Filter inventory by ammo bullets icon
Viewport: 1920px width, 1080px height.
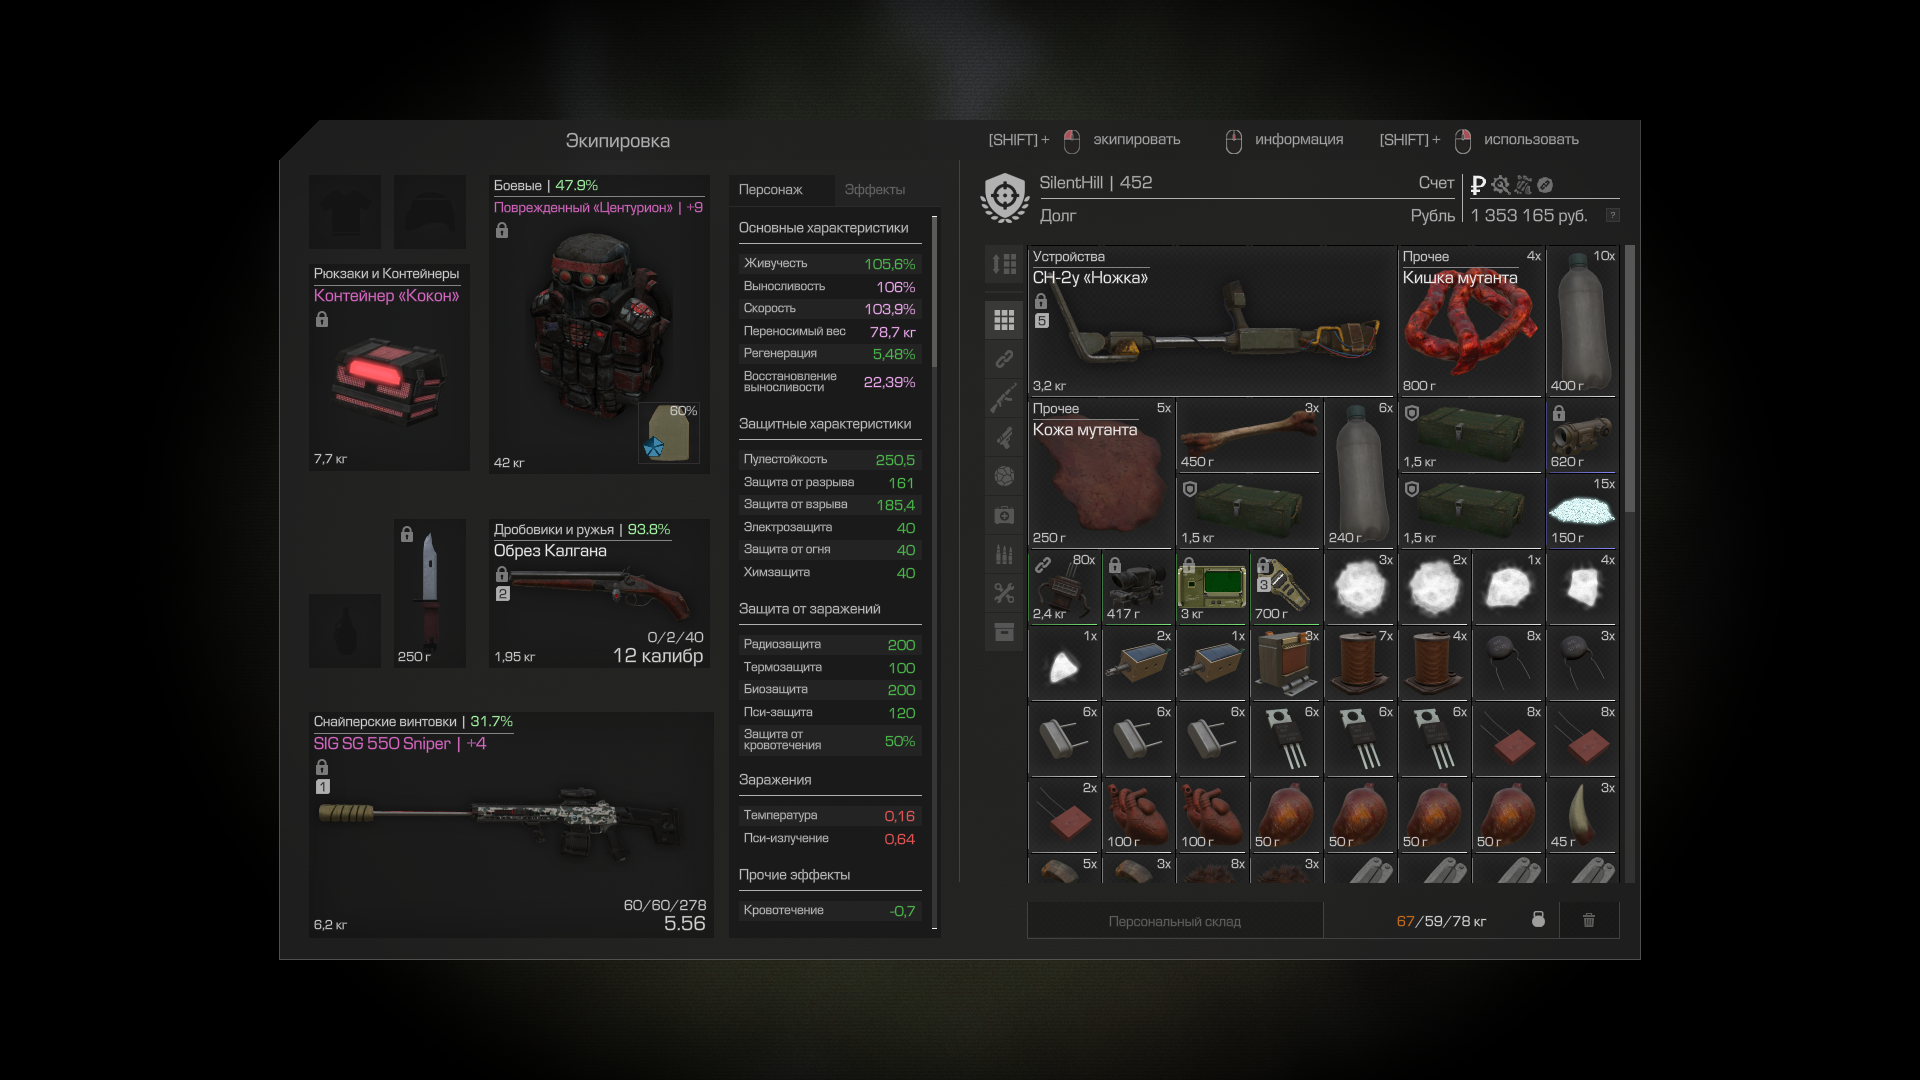tap(1004, 554)
